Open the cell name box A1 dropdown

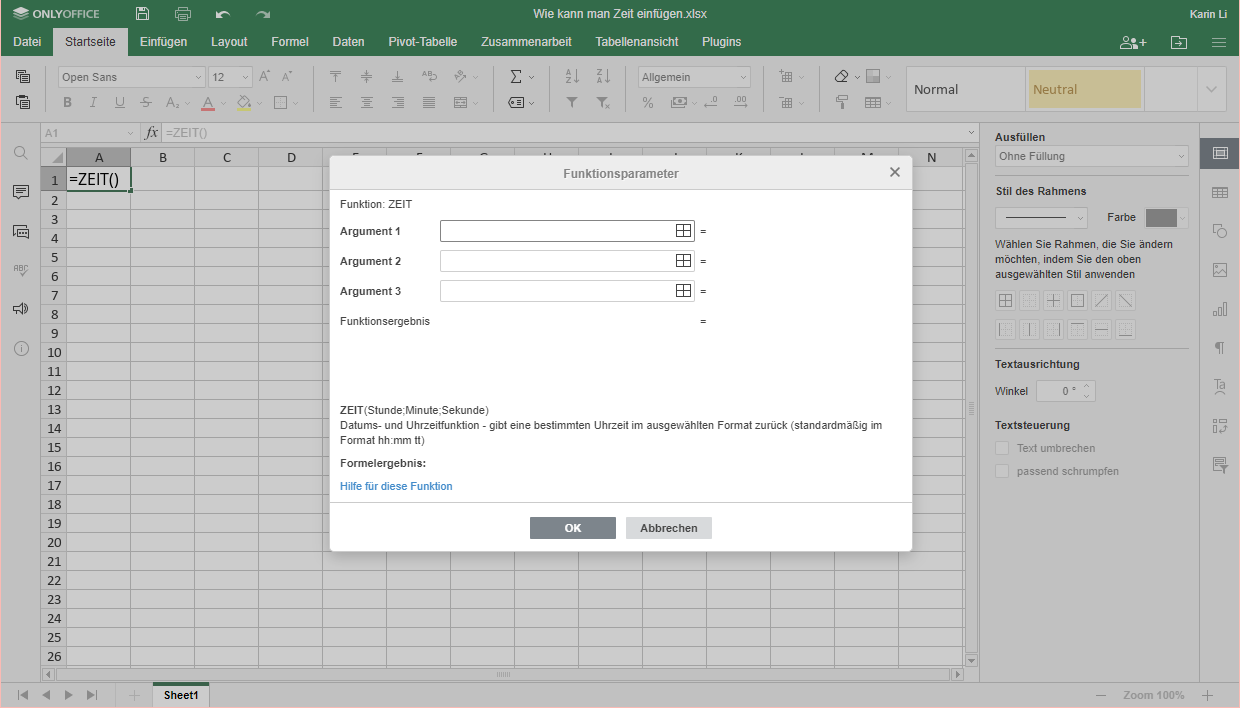click(131, 133)
